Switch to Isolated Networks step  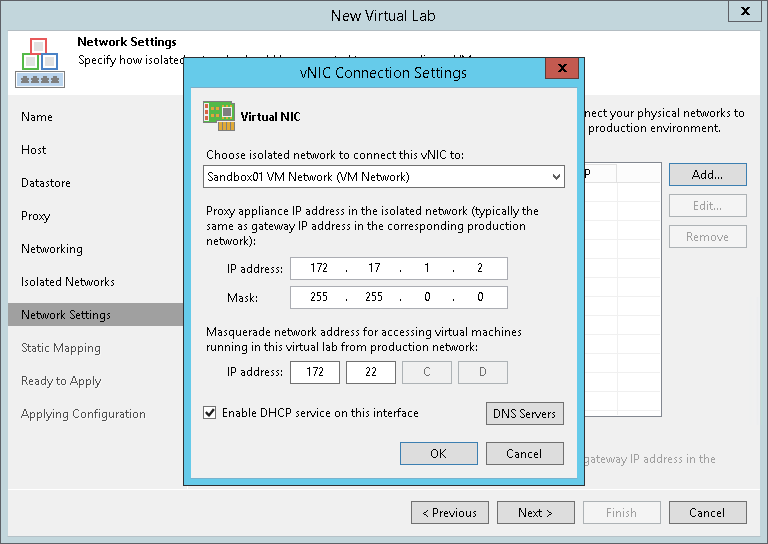68,282
